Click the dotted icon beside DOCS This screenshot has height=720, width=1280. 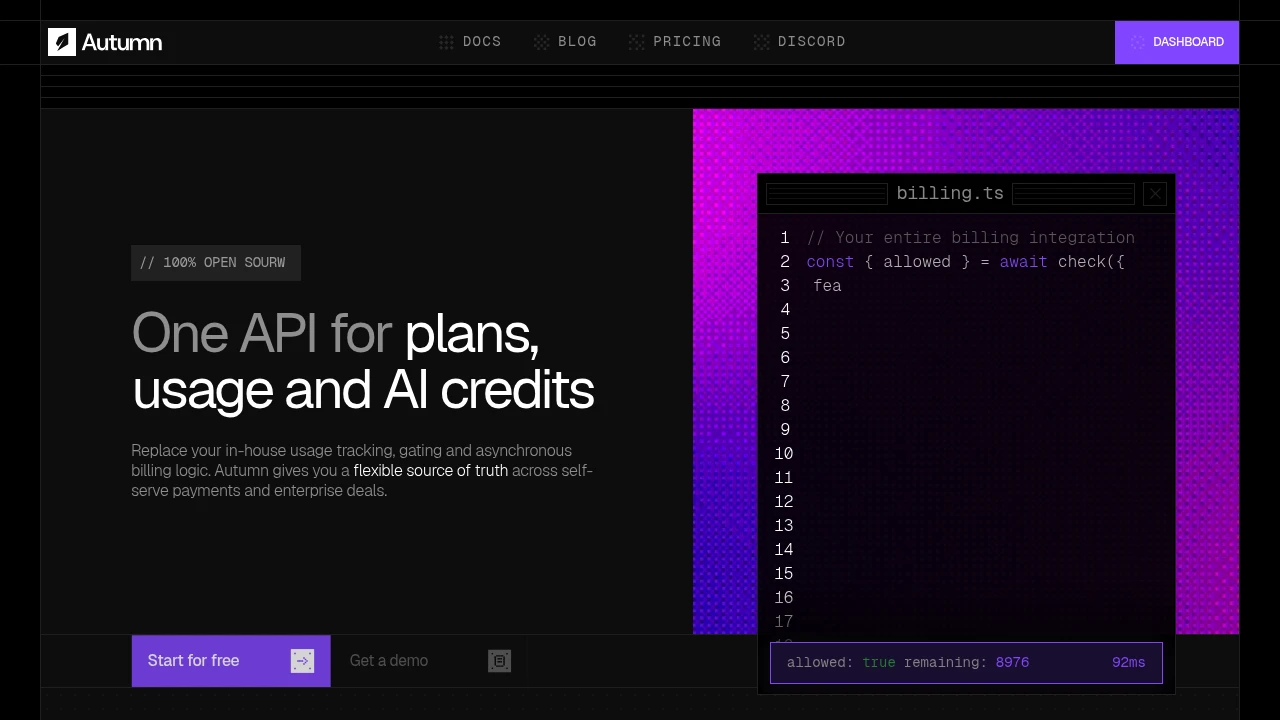coord(446,42)
